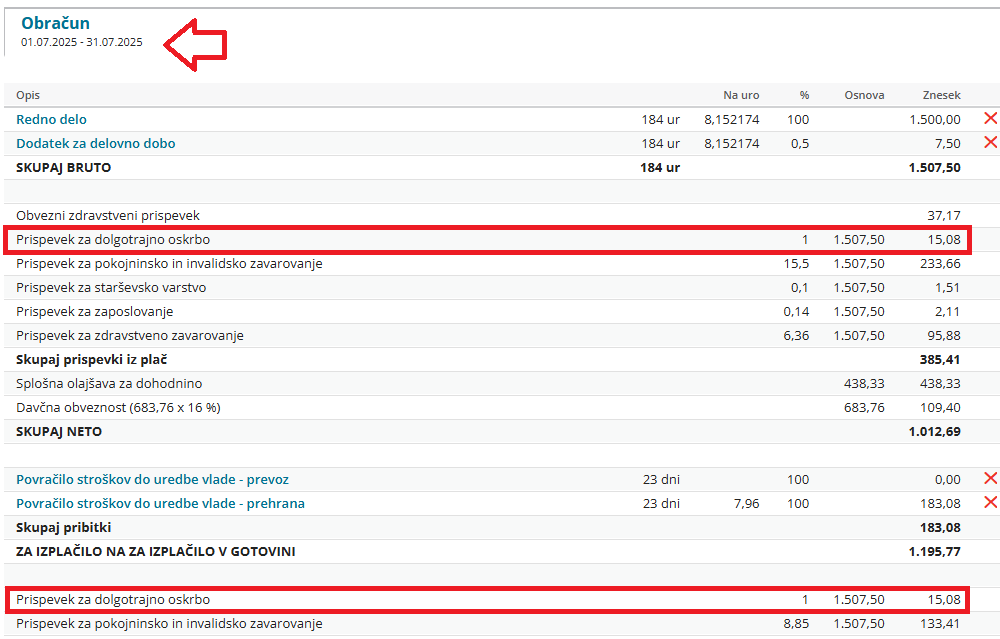Click 23 dni in prevoz row
Screen dimensions: 1000x639
661,480
